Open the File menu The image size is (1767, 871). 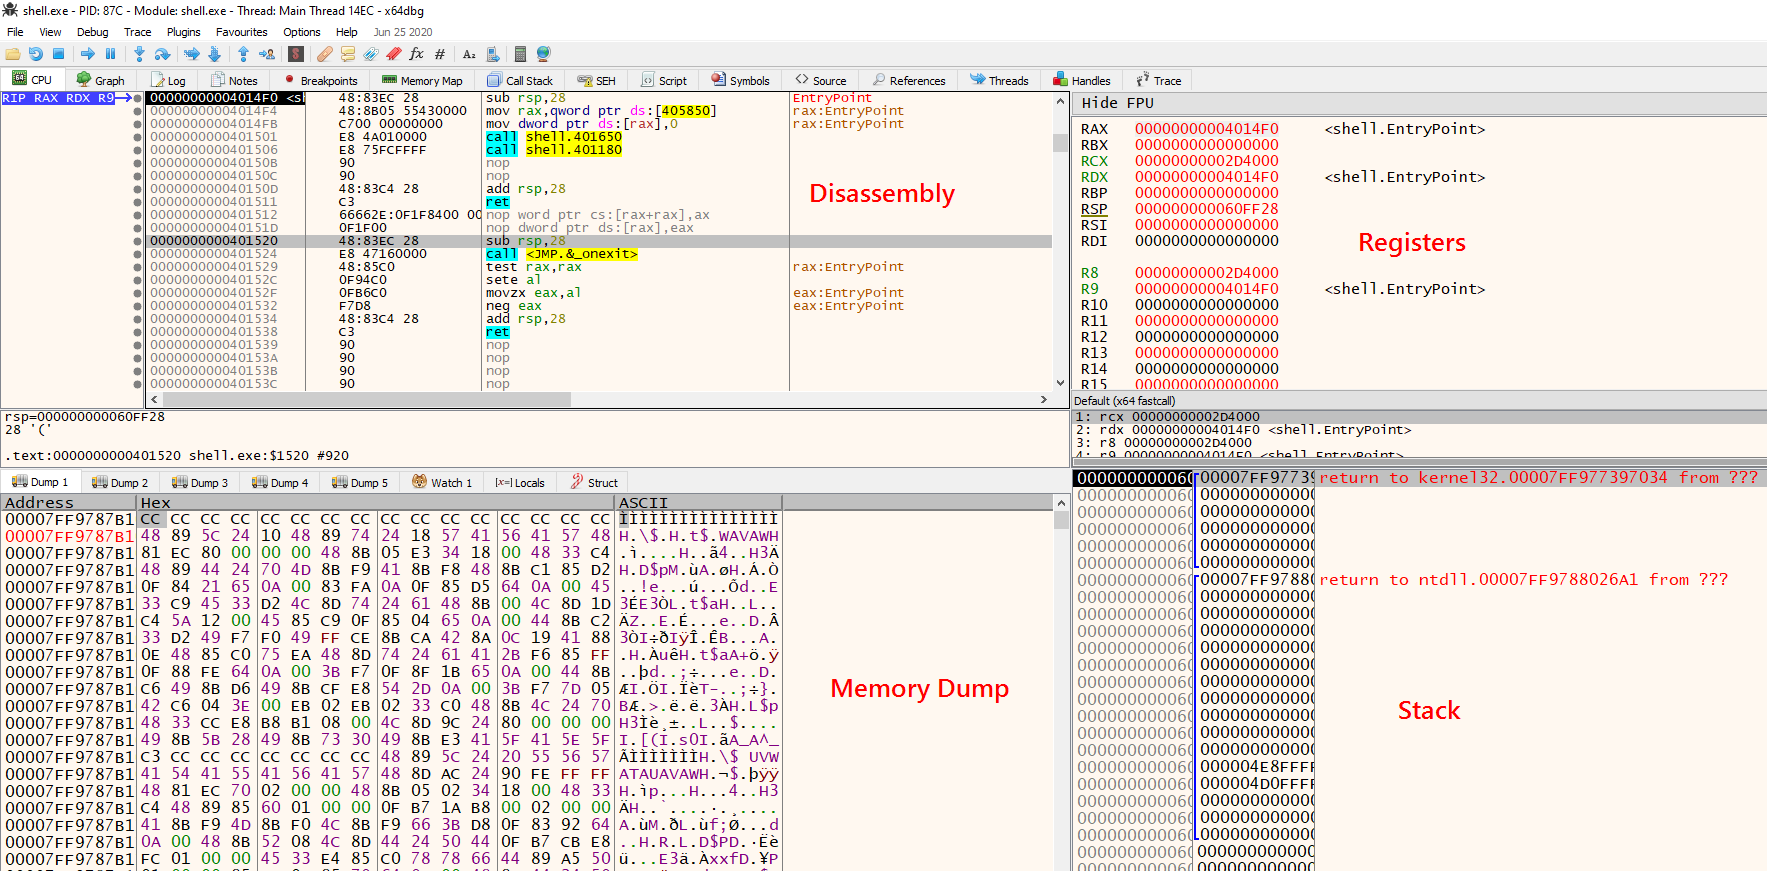point(15,32)
